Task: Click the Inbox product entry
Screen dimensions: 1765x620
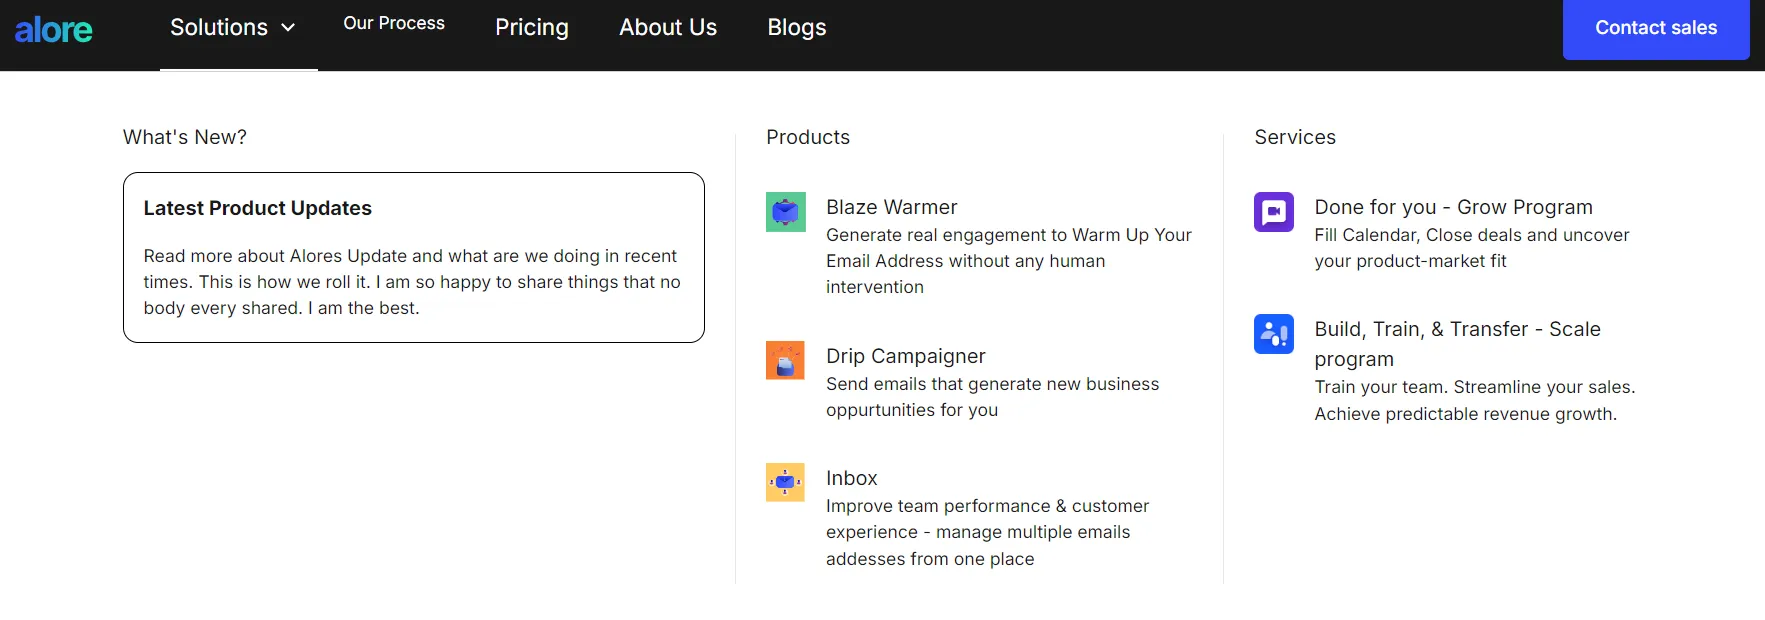Action: tap(851, 478)
